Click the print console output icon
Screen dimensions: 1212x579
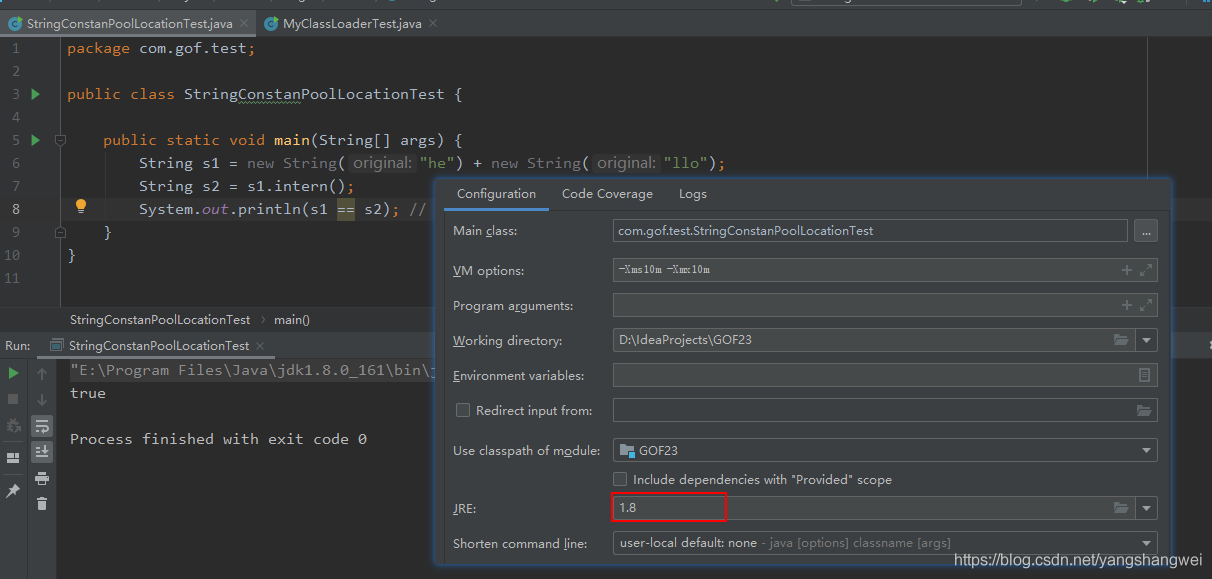pyautogui.click(x=42, y=478)
